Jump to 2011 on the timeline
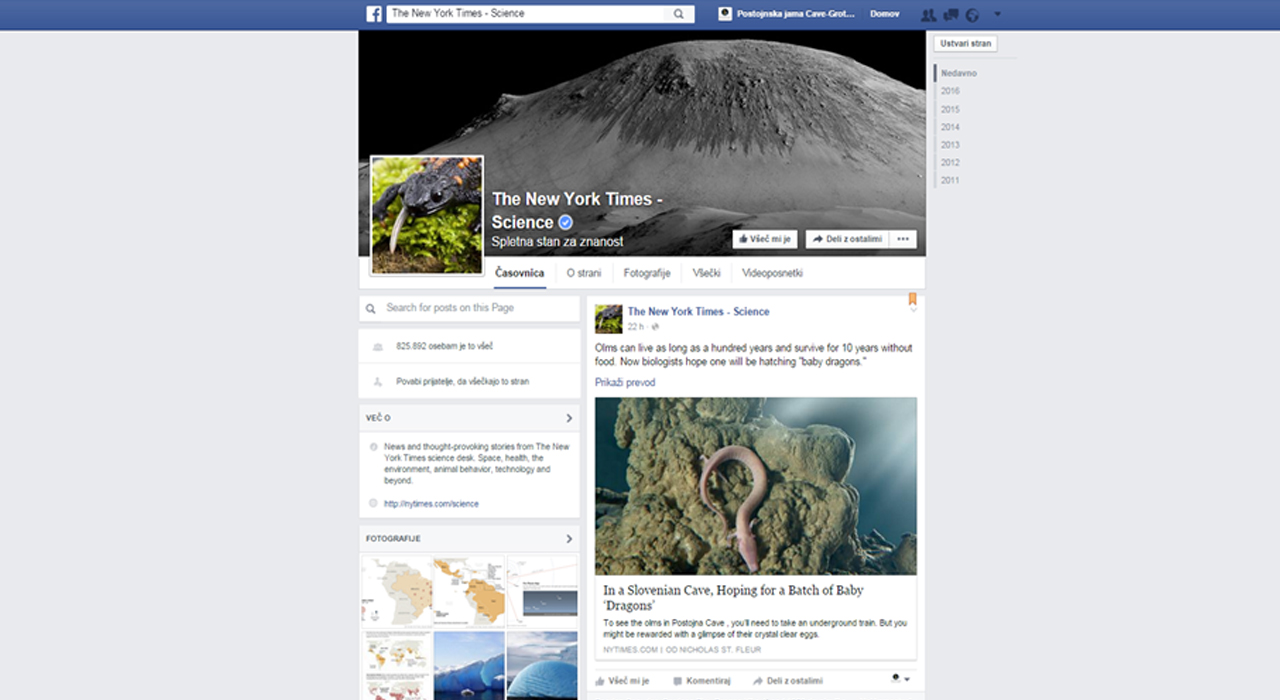This screenshot has height=700, width=1280. [x=950, y=180]
